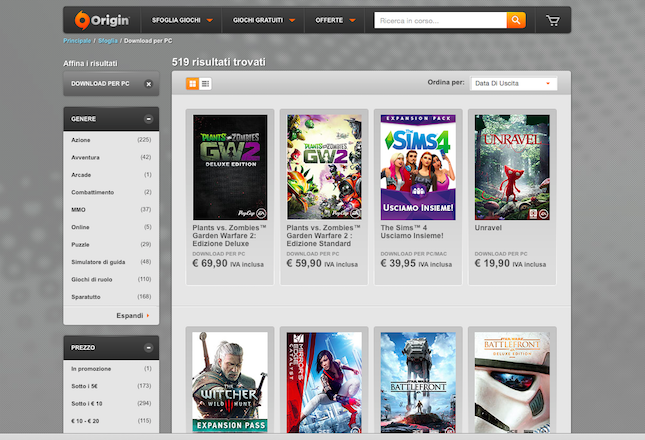
Task: Open The Witcher Expansion Pass cover
Action: coord(230,382)
